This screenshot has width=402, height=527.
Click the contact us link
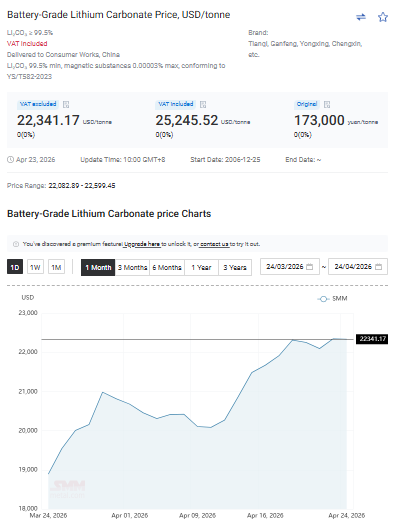(x=214, y=244)
